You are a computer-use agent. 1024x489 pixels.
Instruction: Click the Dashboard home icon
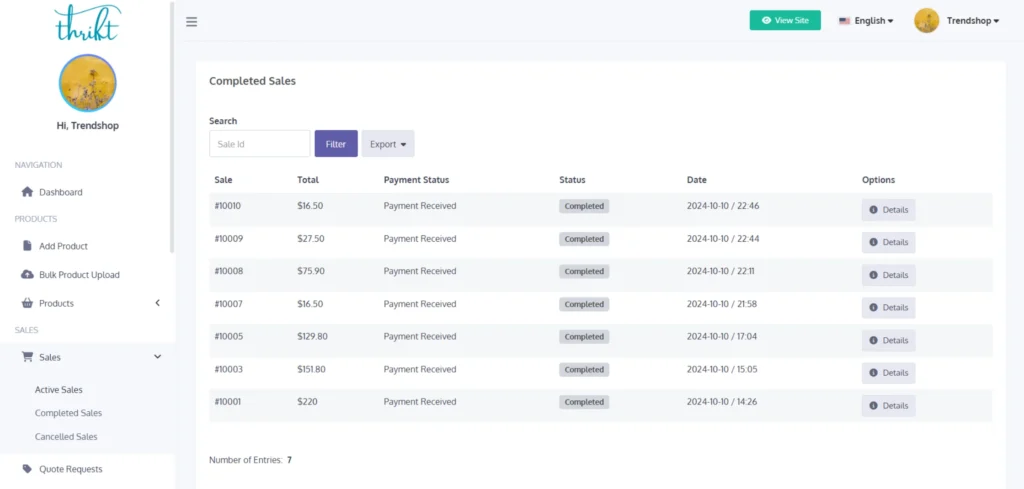27,192
